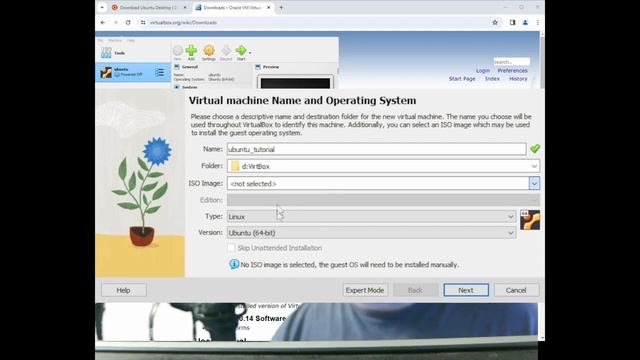Open the Index link
The image size is (640, 360).
click(x=492, y=79)
